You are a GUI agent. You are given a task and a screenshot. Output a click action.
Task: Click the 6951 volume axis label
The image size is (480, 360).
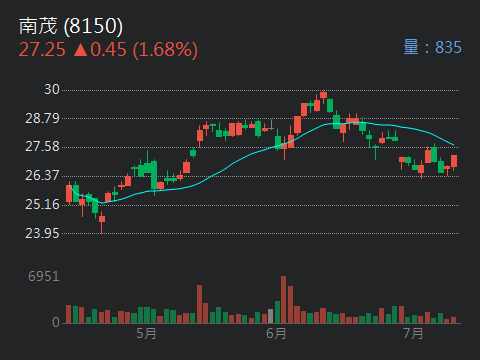click(x=44, y=276)
